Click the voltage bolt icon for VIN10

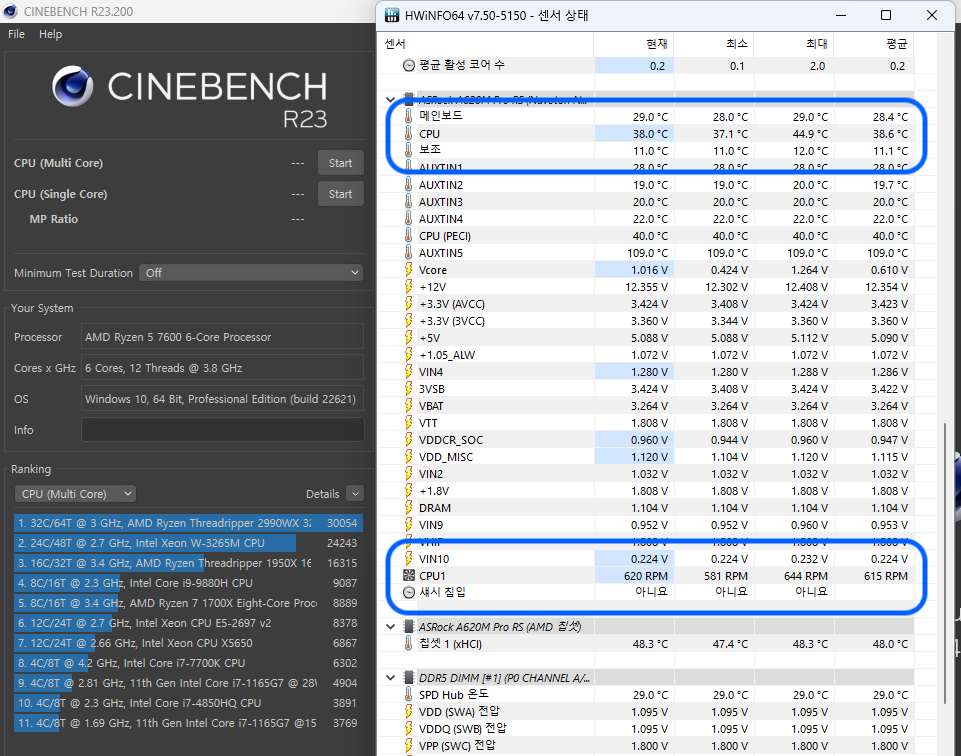click(x=409, y=559)
